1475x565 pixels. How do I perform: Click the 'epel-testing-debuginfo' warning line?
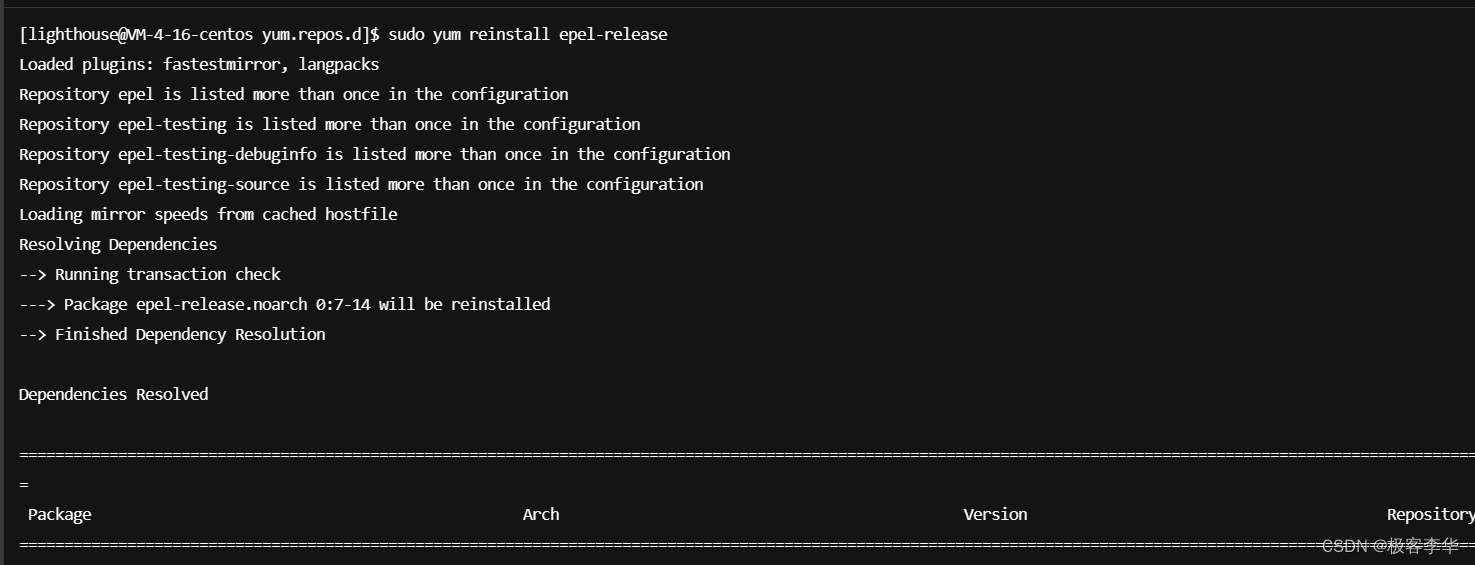(x=374, y=154)
